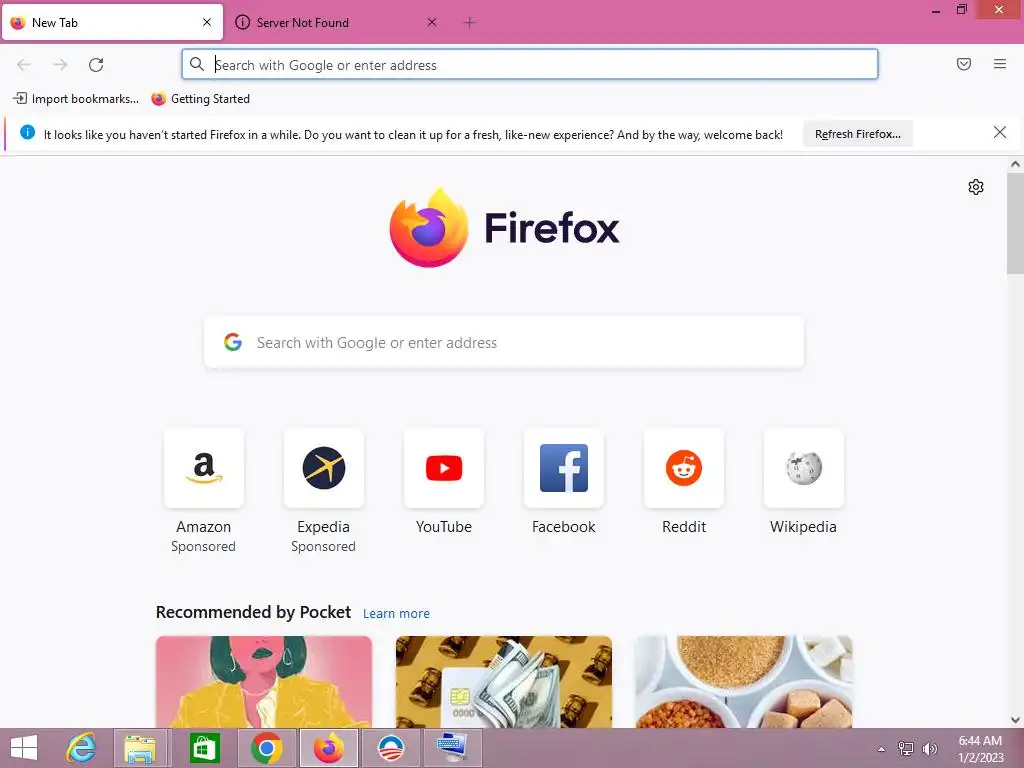Open the Getting Started bookmark
The width and height of the screenshot is (1024, 768).
pos(200,99)
